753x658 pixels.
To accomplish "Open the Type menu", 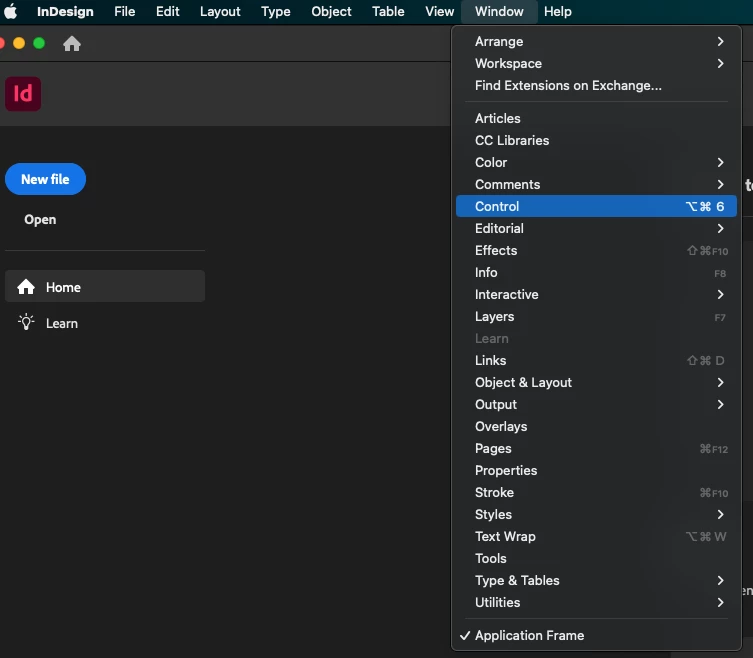I will (x=276, y=12).
